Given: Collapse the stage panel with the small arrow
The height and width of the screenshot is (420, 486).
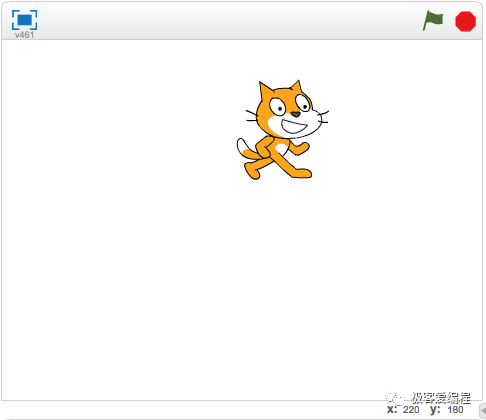Looking at the screenshot, I should click(x=483, y=411).
